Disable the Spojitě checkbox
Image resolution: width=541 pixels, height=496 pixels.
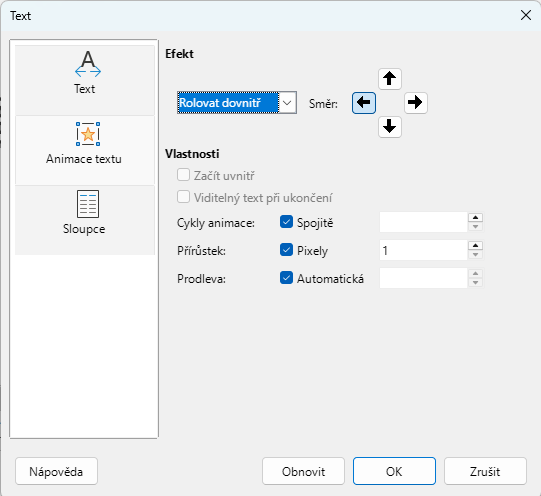click(x=286, y=222)
